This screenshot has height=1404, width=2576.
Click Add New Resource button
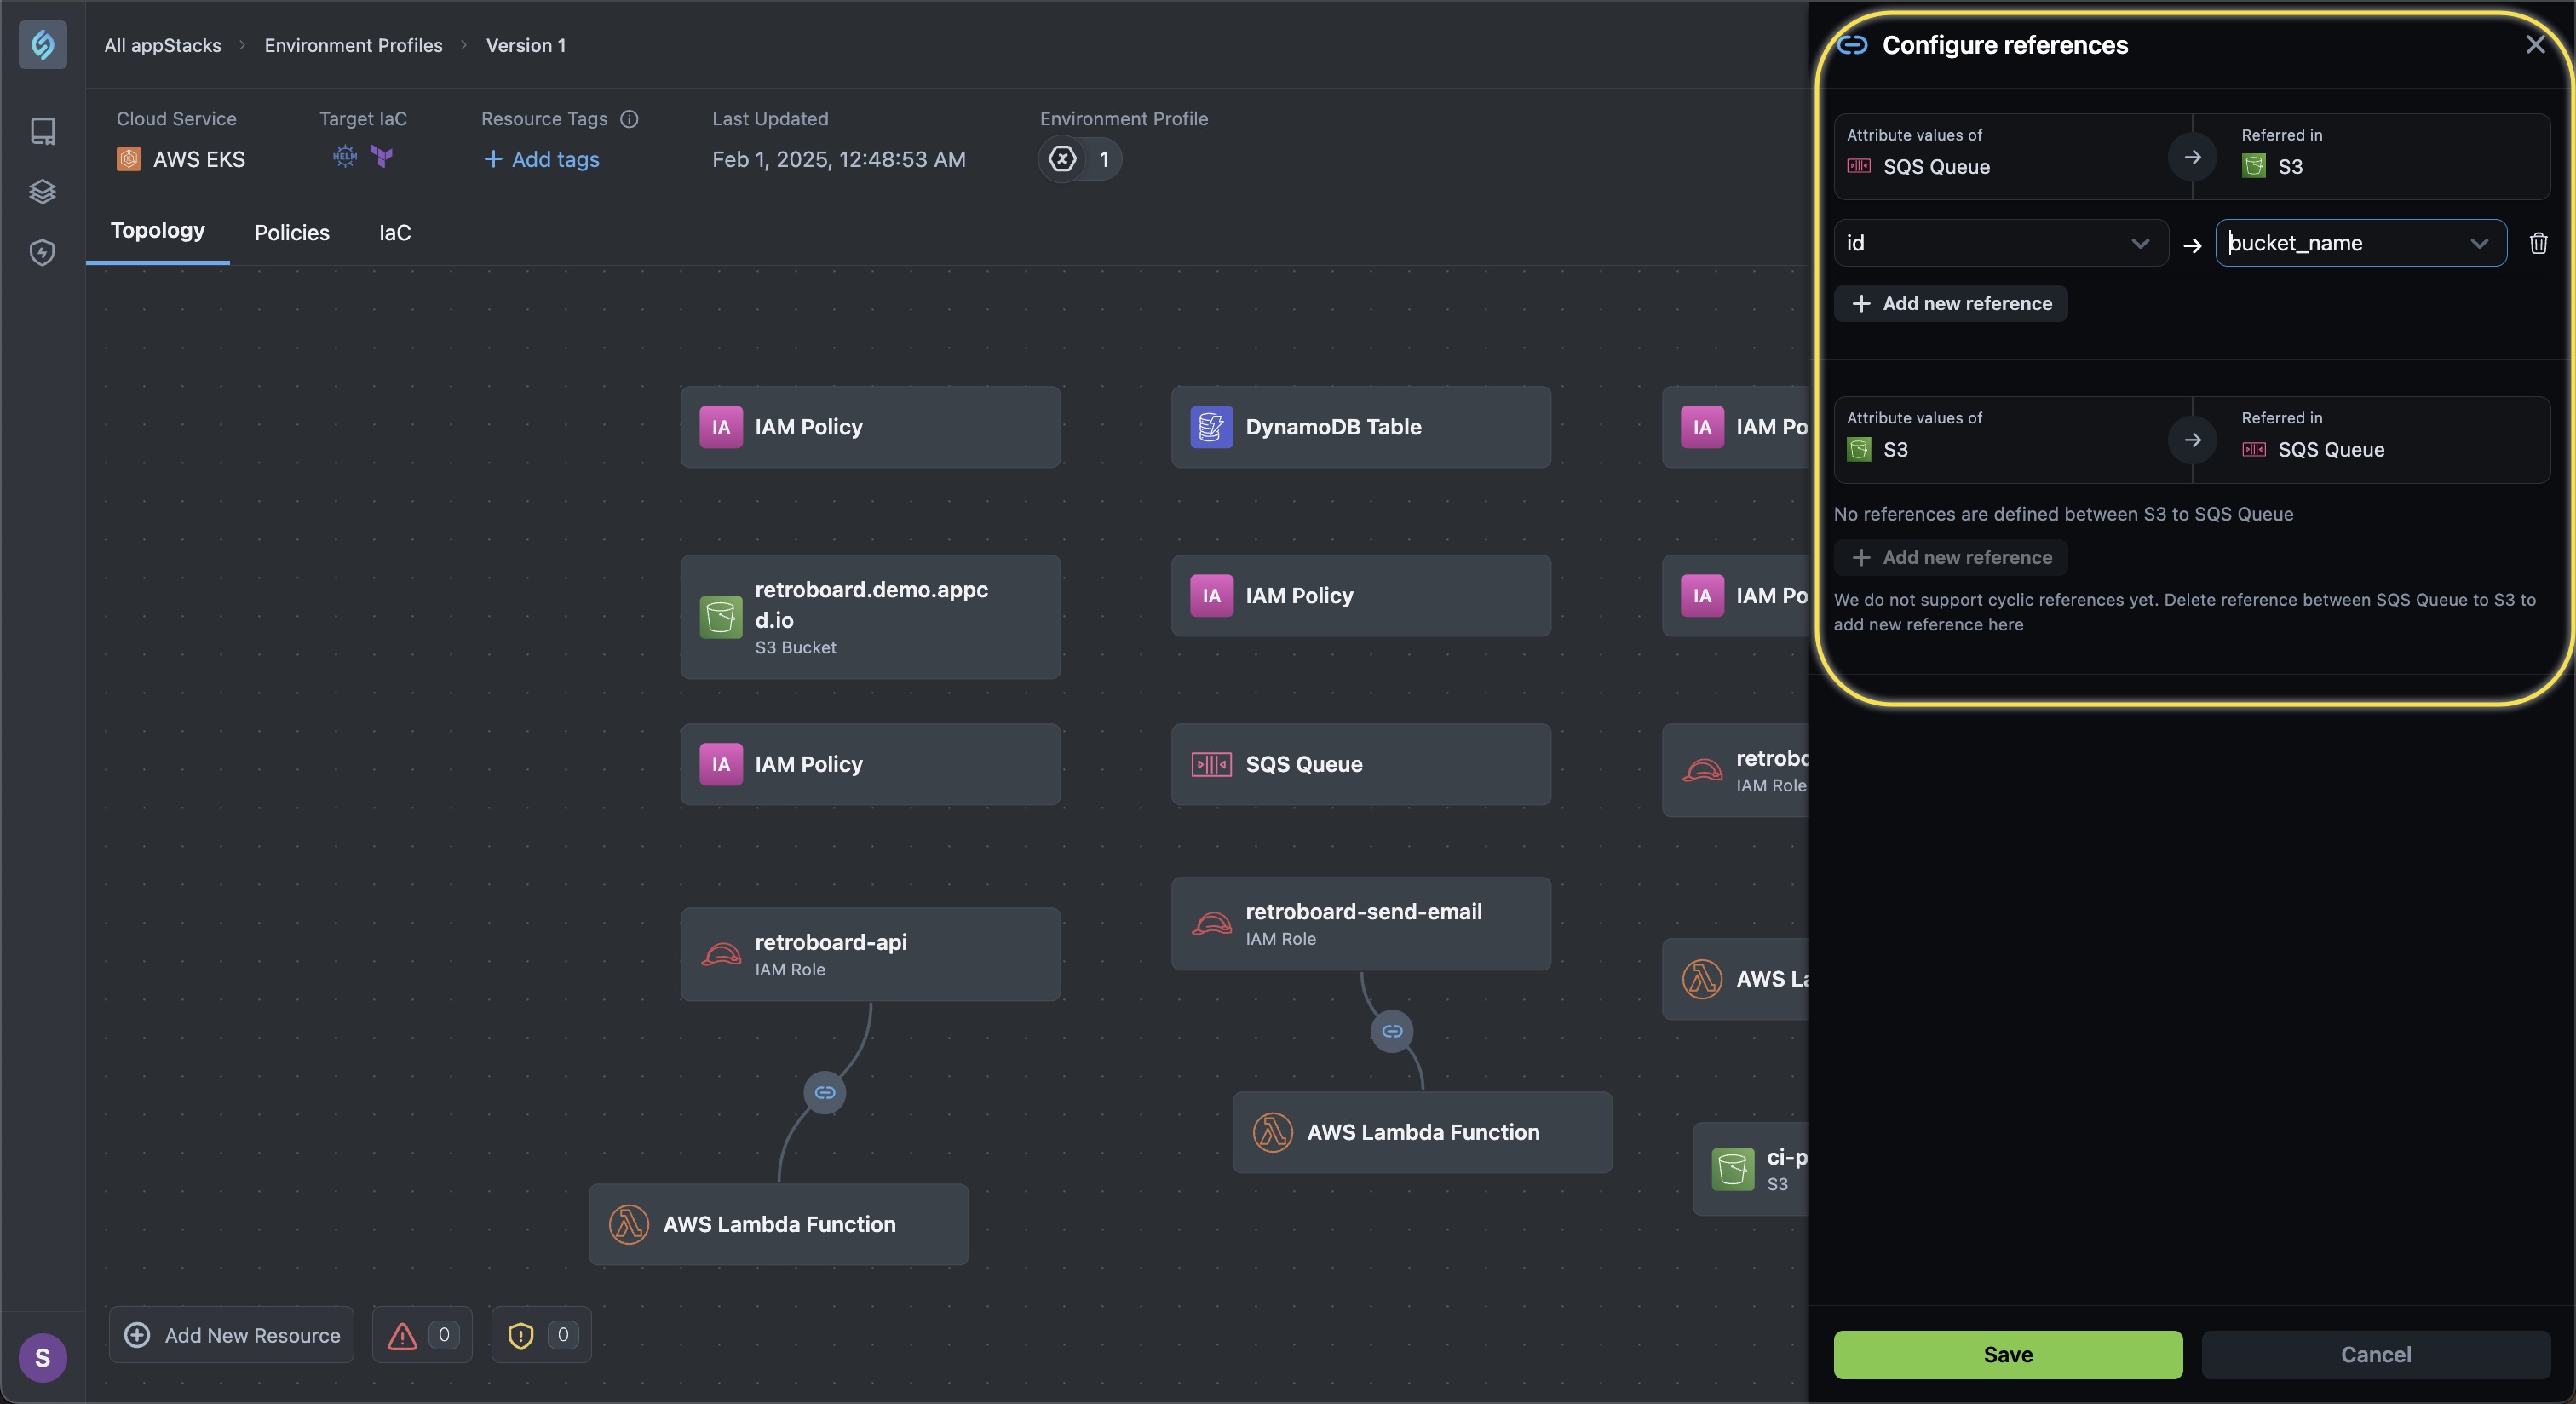(x=232, y=1335)
